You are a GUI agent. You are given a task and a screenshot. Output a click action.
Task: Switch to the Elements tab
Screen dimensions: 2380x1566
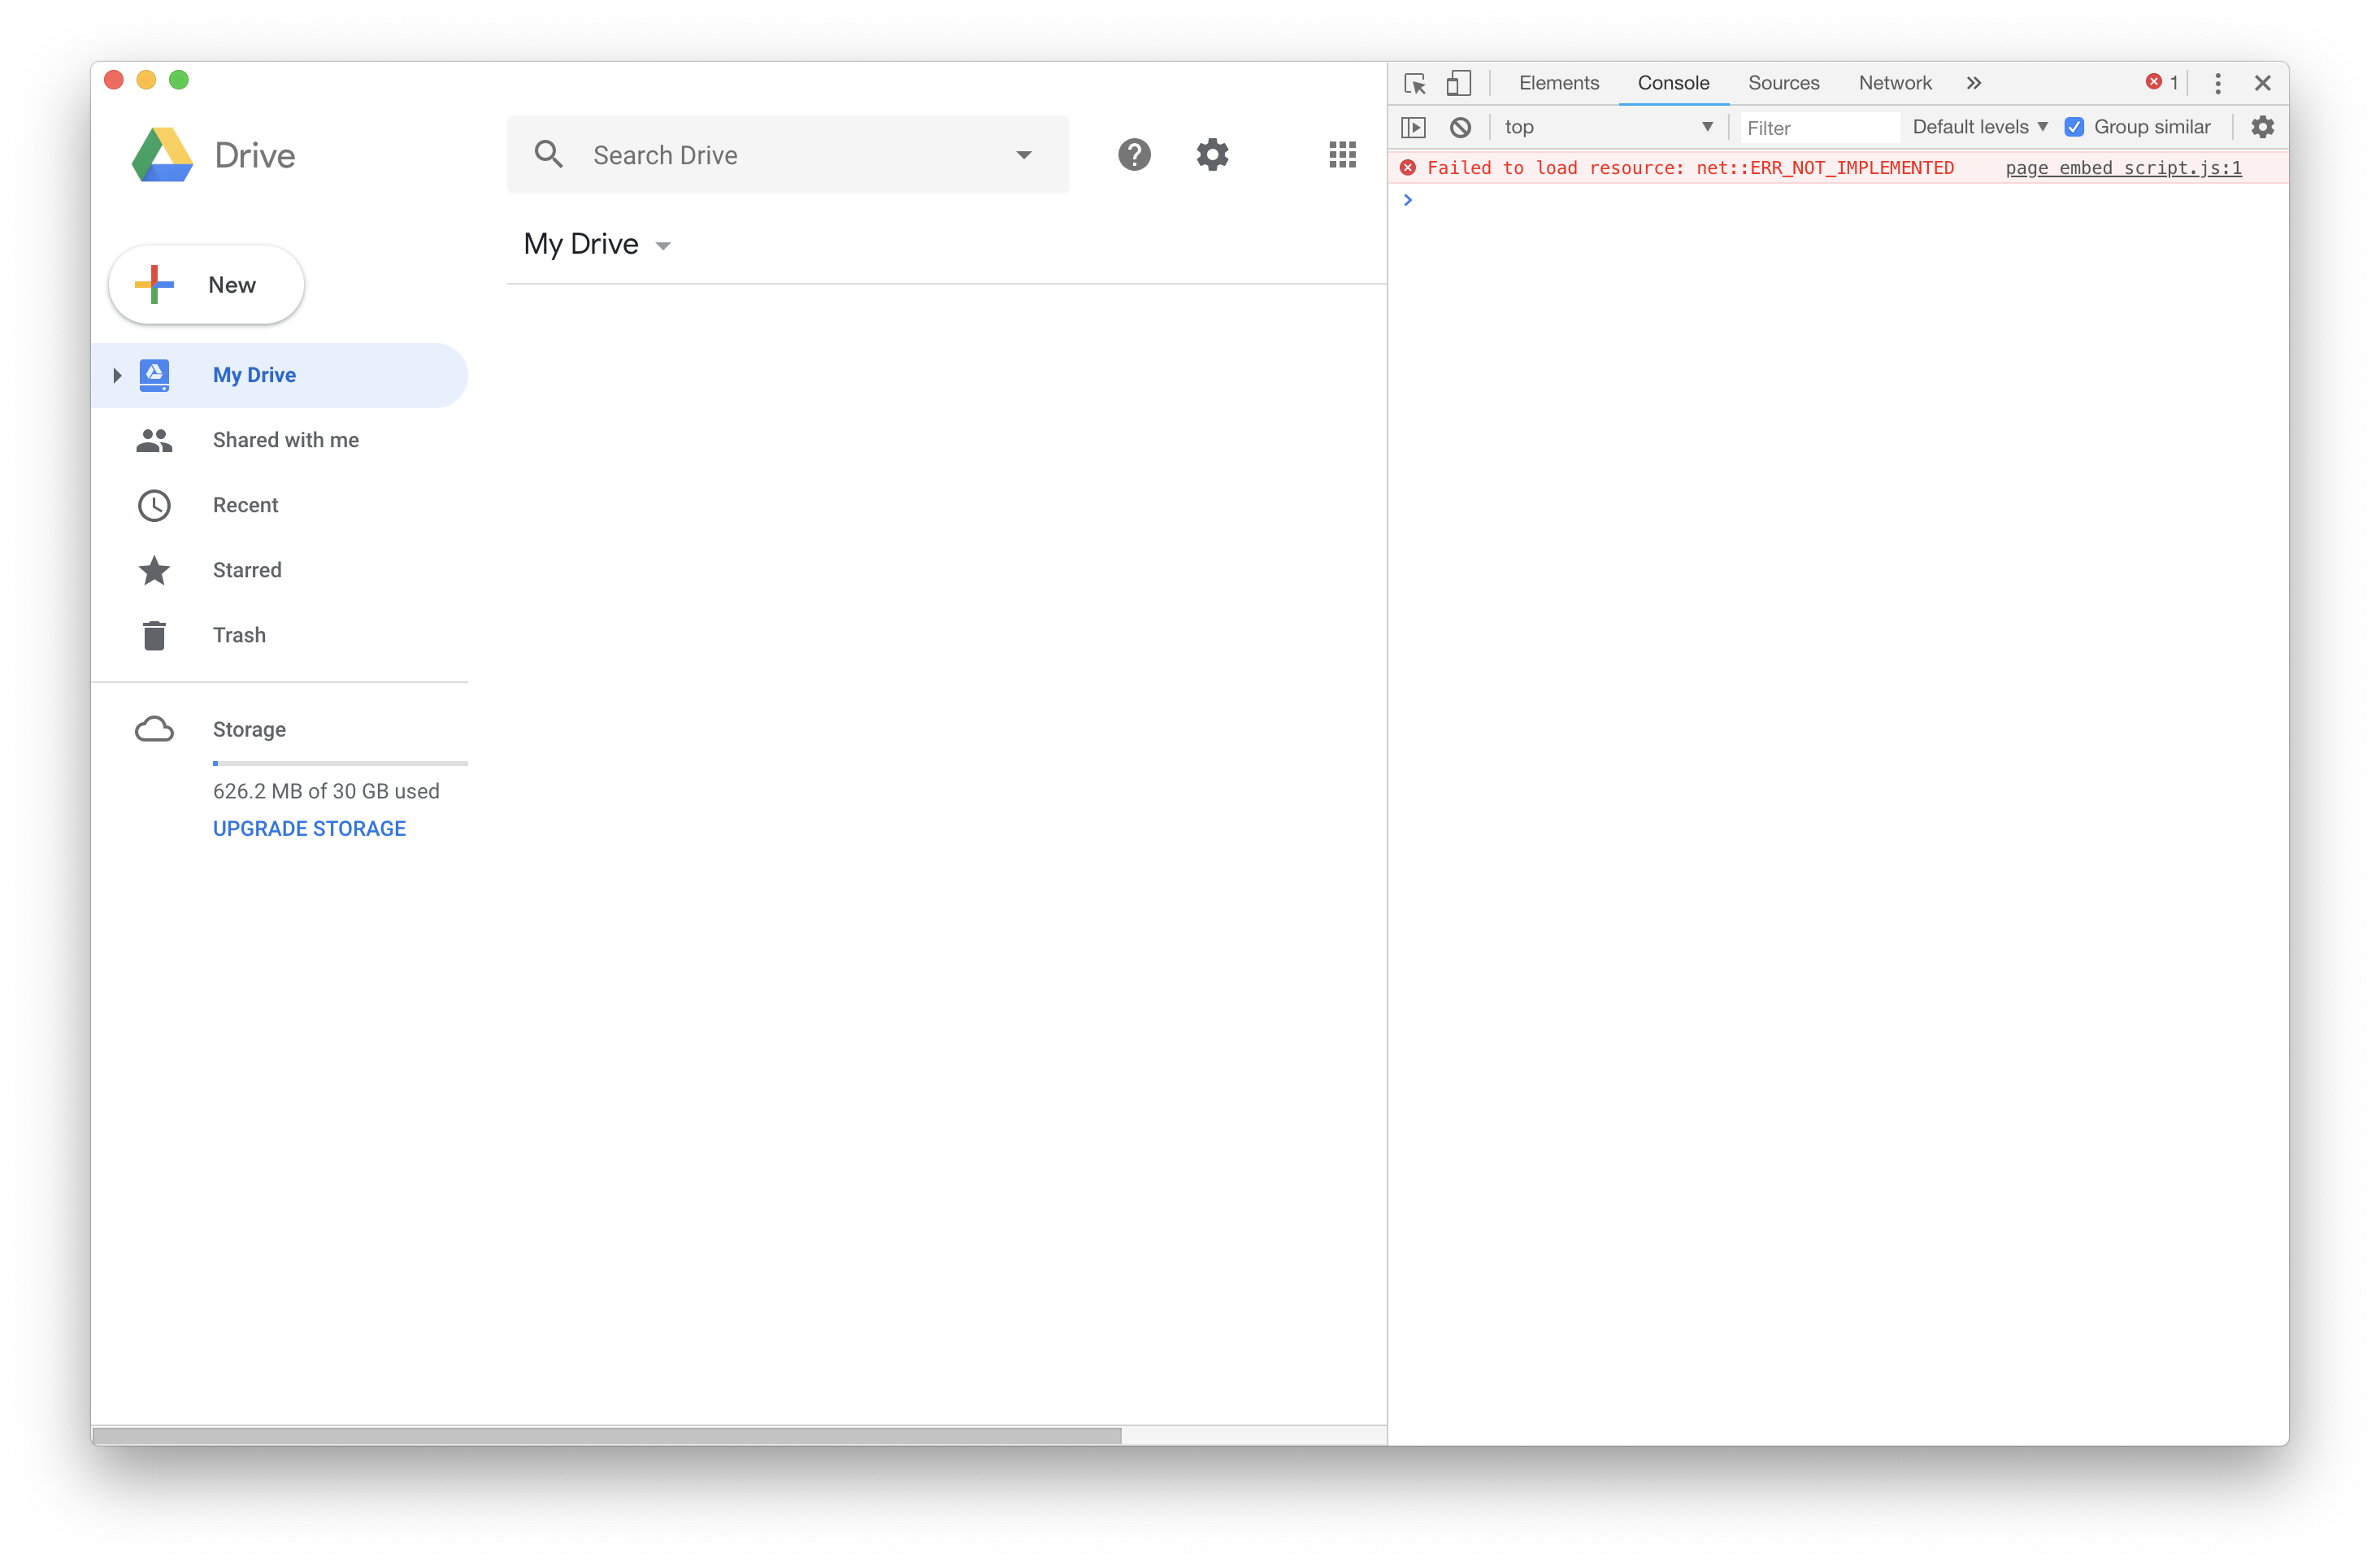1557,83
